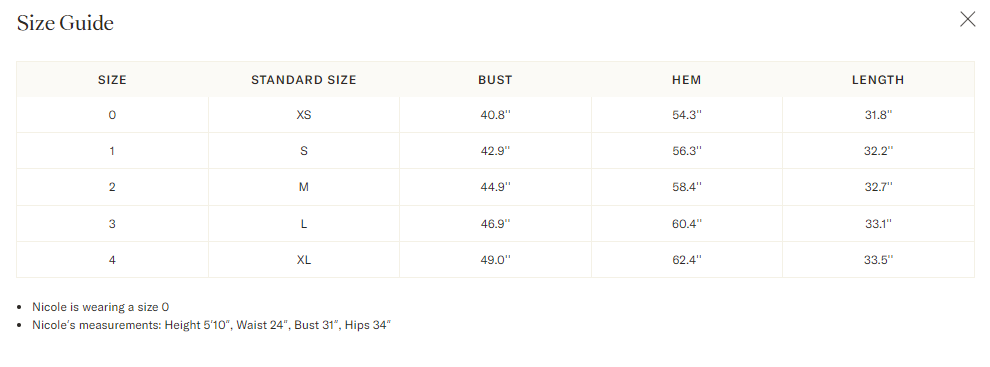Click the BUST column header

click(x=495, y=80)
